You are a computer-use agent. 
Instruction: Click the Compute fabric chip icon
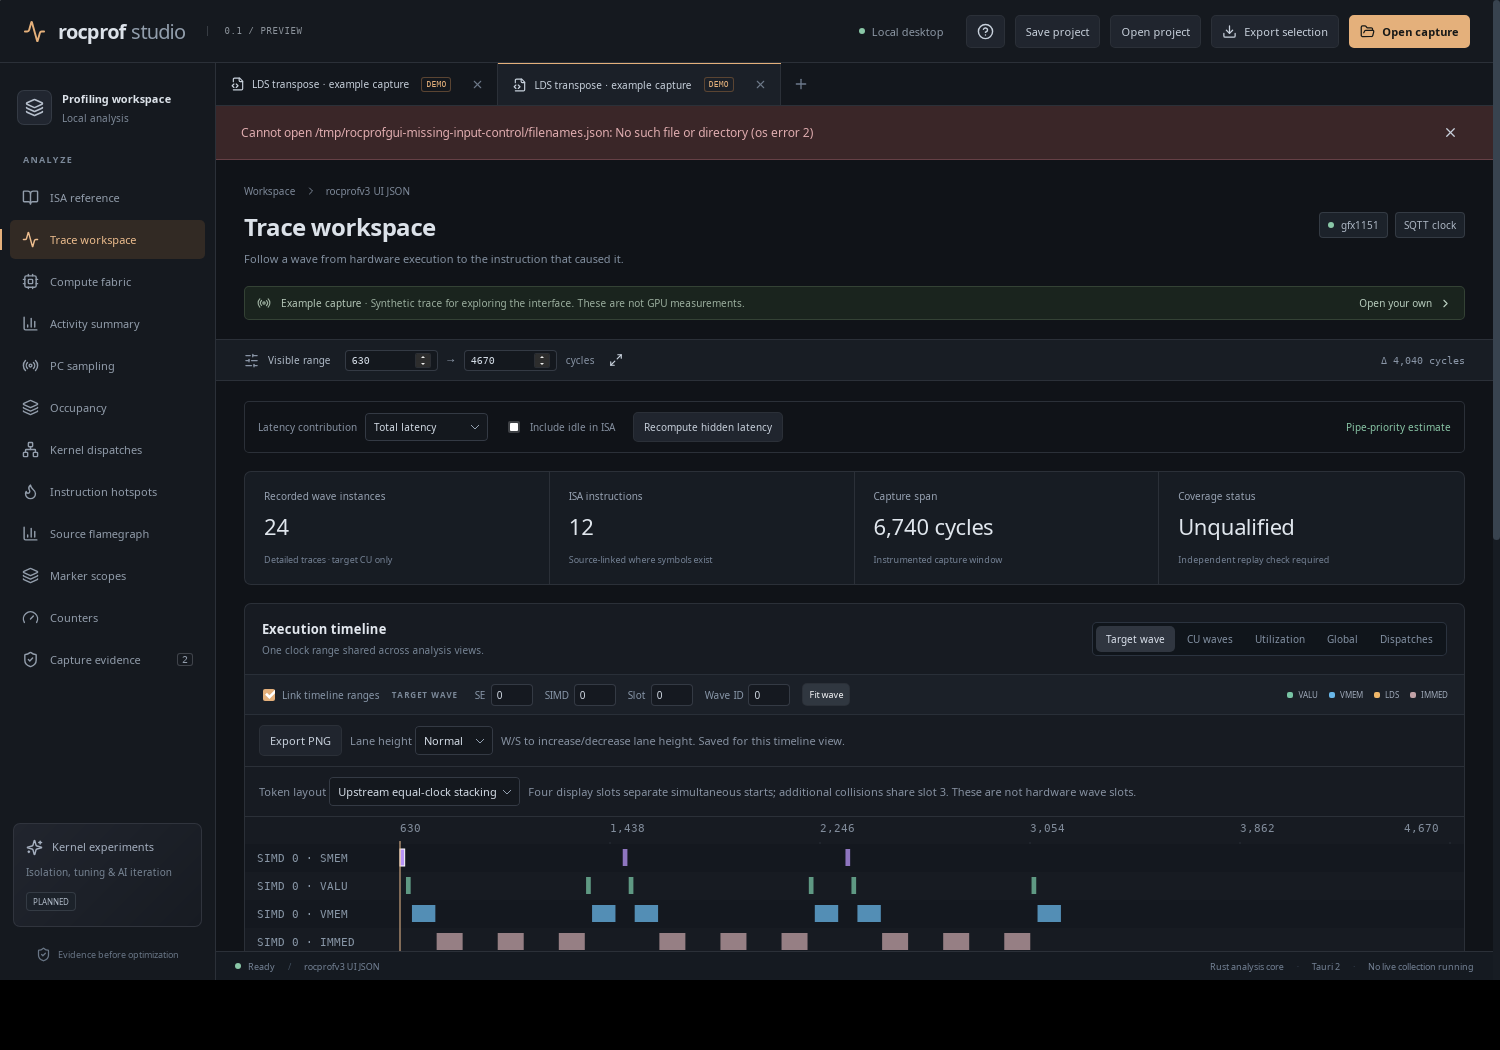31,282
